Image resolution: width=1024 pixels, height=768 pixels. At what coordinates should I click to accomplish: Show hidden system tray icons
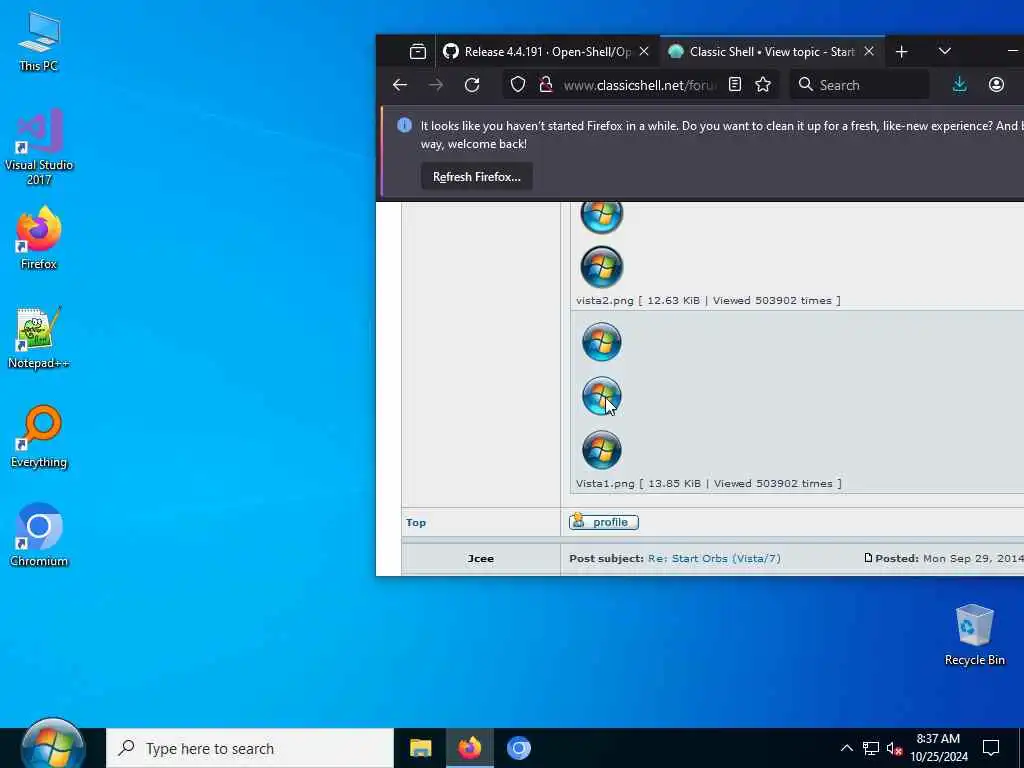pos(846,748)
